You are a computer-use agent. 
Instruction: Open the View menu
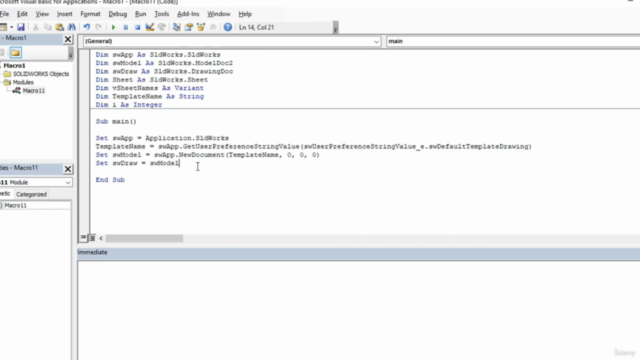point(42,14)
